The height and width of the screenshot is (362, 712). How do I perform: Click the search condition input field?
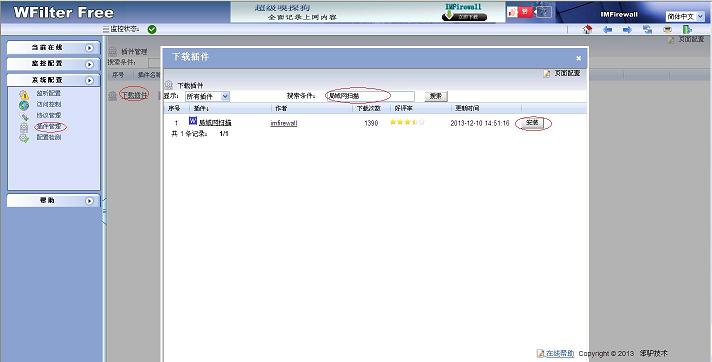tap(370, 96)
